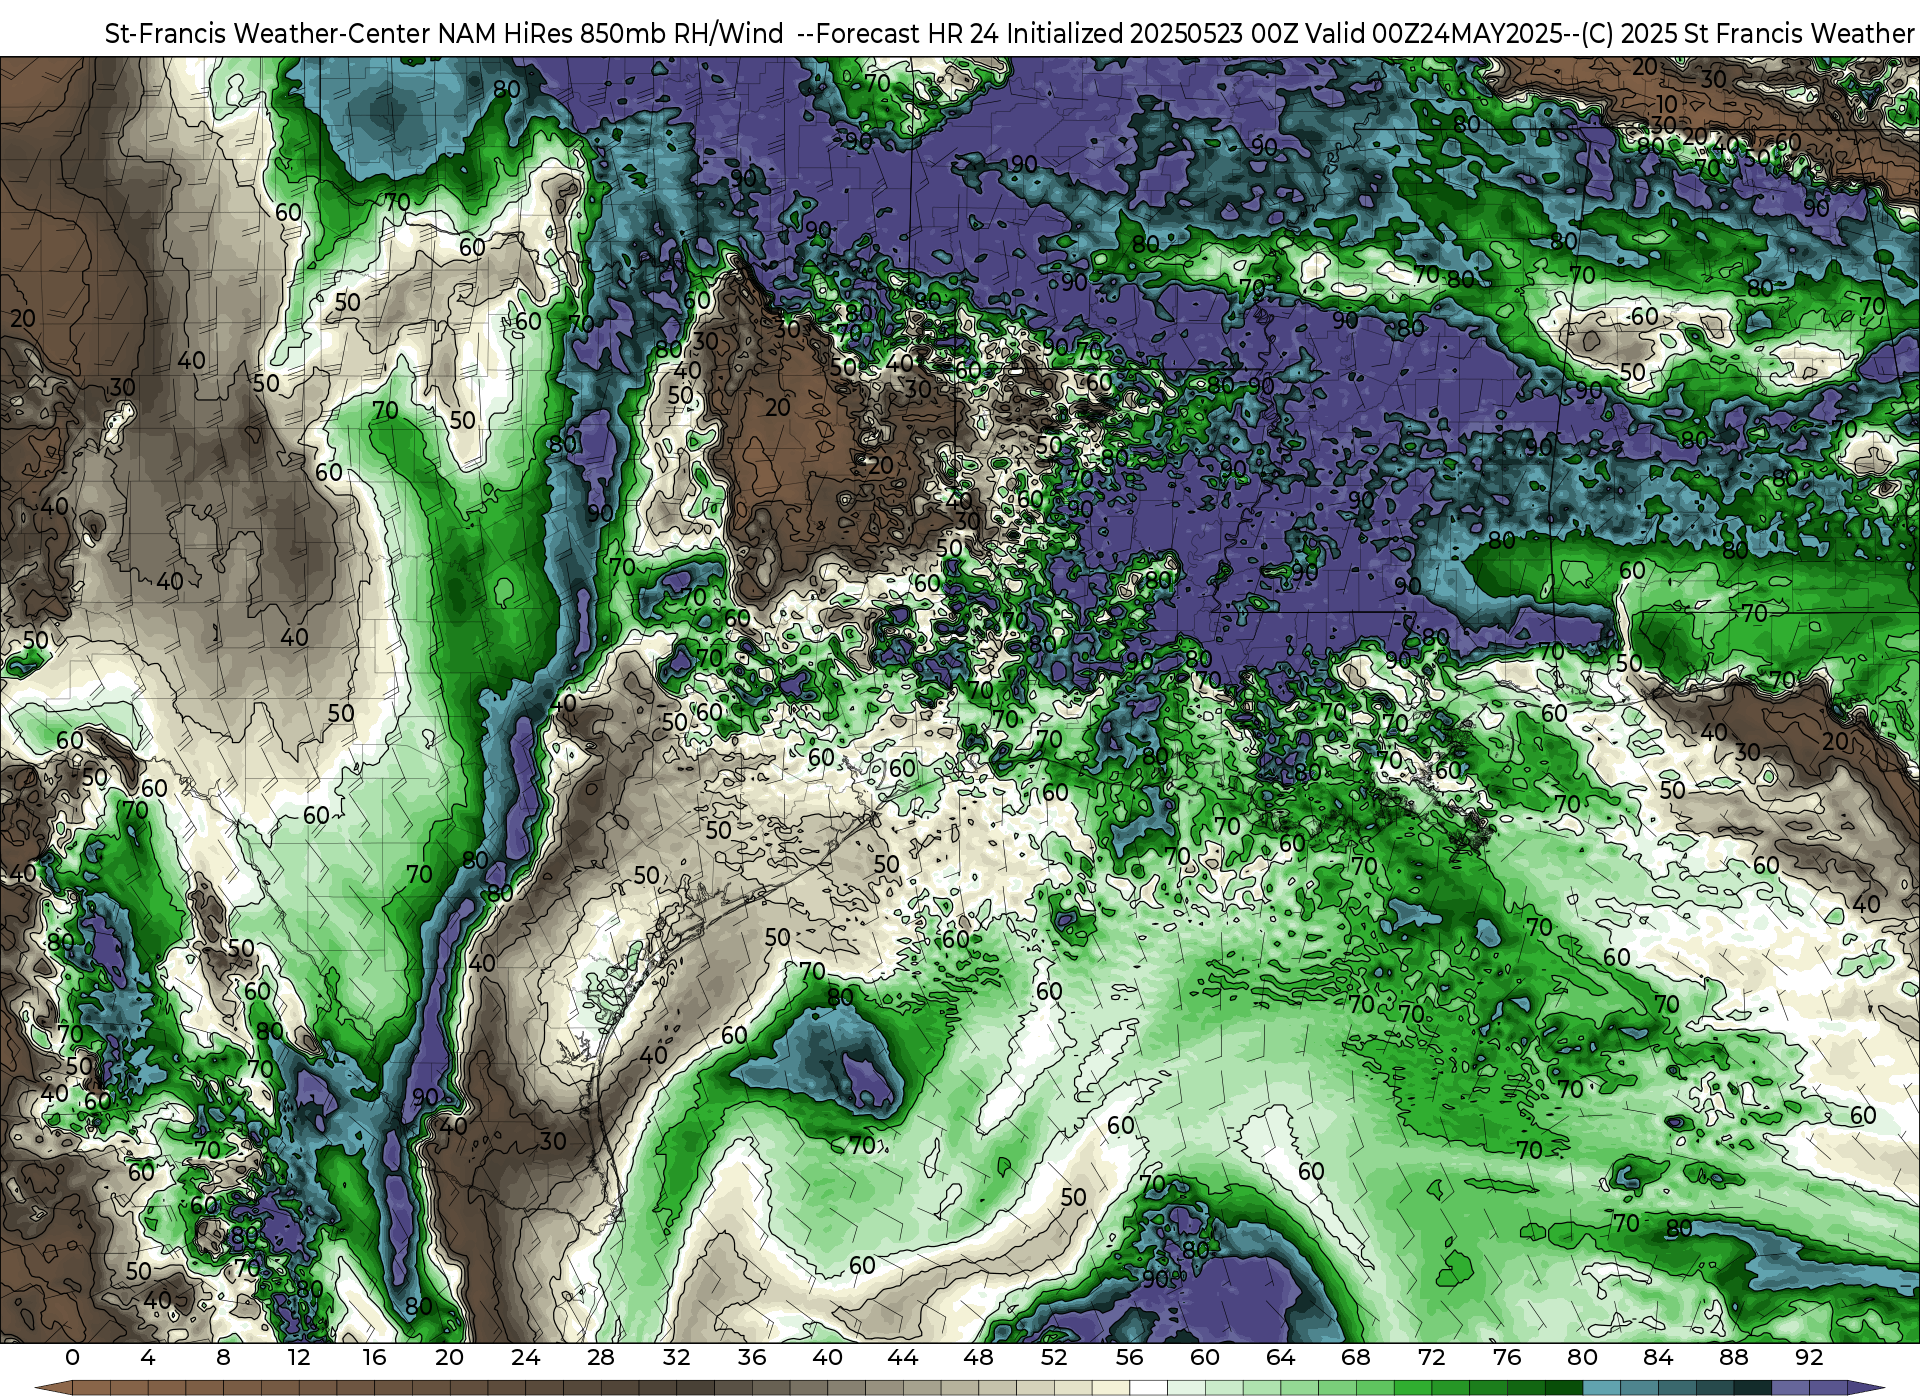1920x1400 pixels.
Task: Click the "8" label on the legend scale
Action: coord(223,1358)
